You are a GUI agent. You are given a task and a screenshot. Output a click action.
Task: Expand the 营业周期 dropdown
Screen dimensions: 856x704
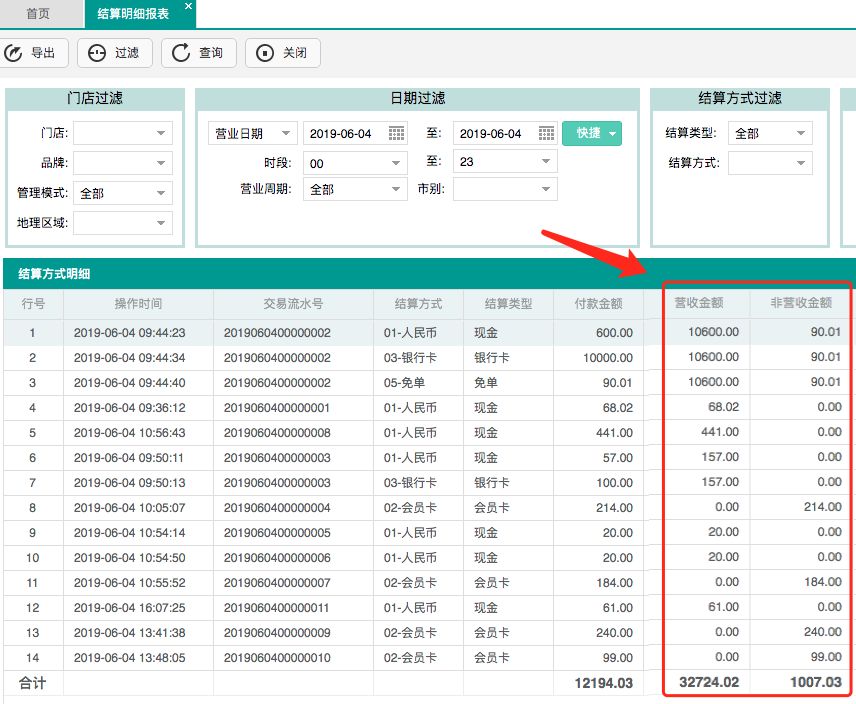(355, 189)
